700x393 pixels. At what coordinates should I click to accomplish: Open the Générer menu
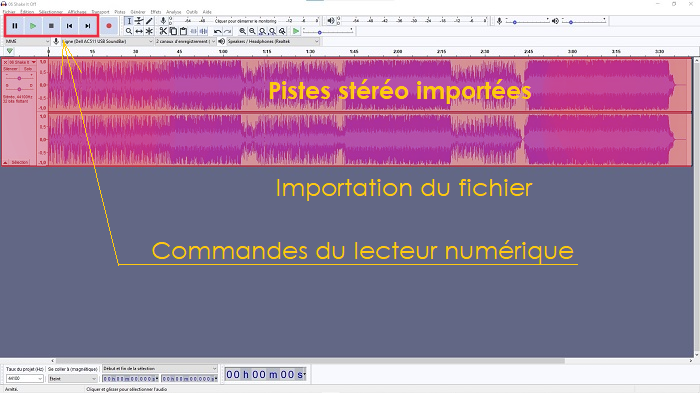138,12
